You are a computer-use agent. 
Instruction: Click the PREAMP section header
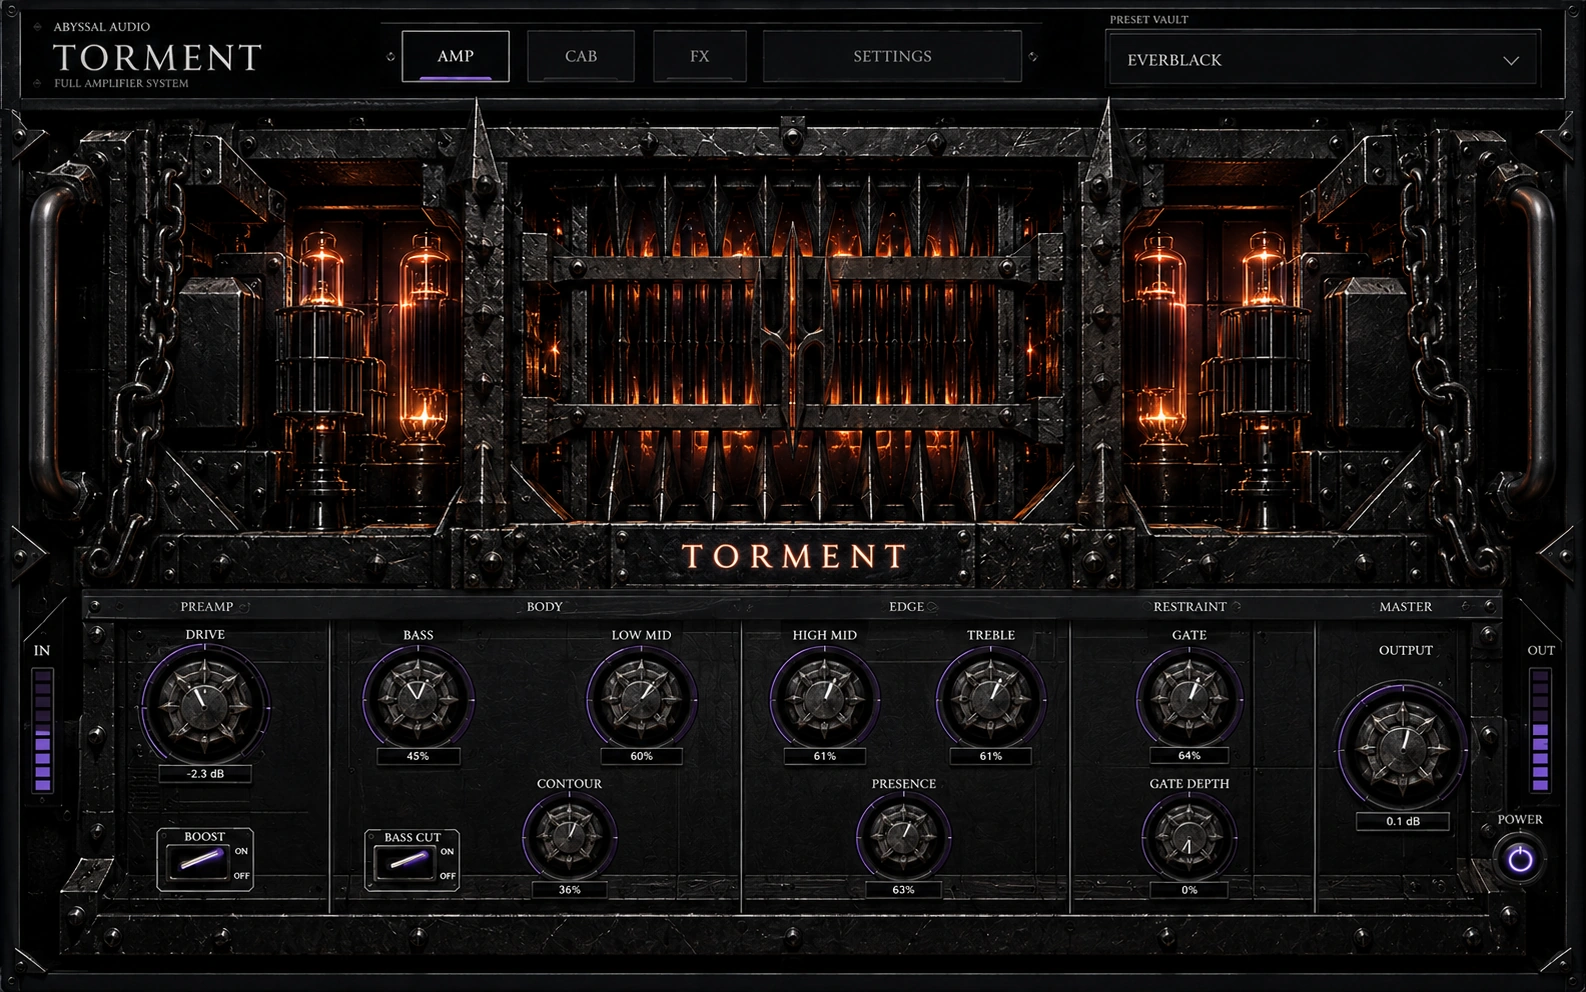click(206, 607)
